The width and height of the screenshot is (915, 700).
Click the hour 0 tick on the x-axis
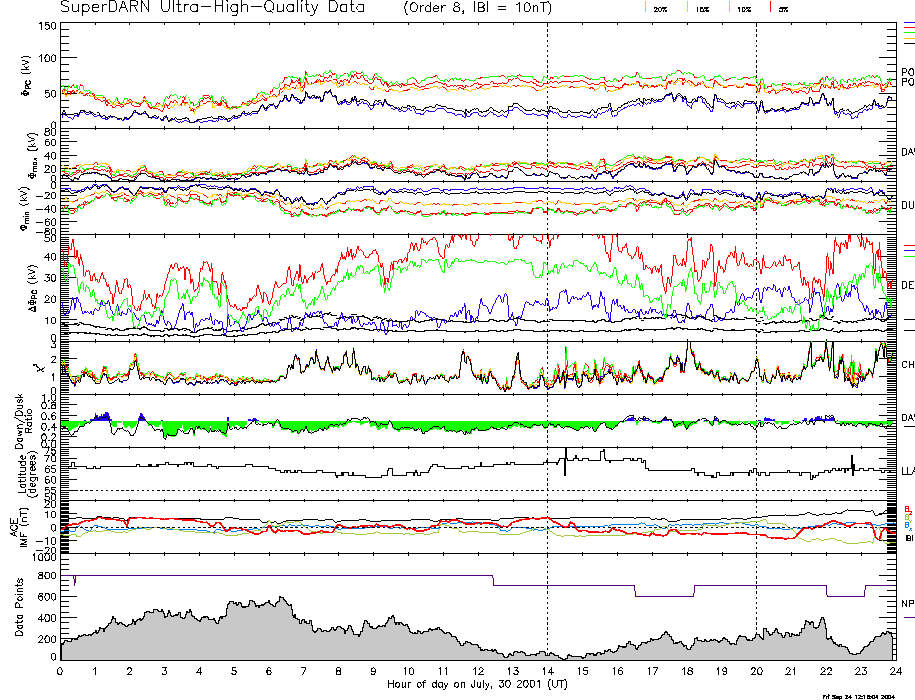coord(61,671)
